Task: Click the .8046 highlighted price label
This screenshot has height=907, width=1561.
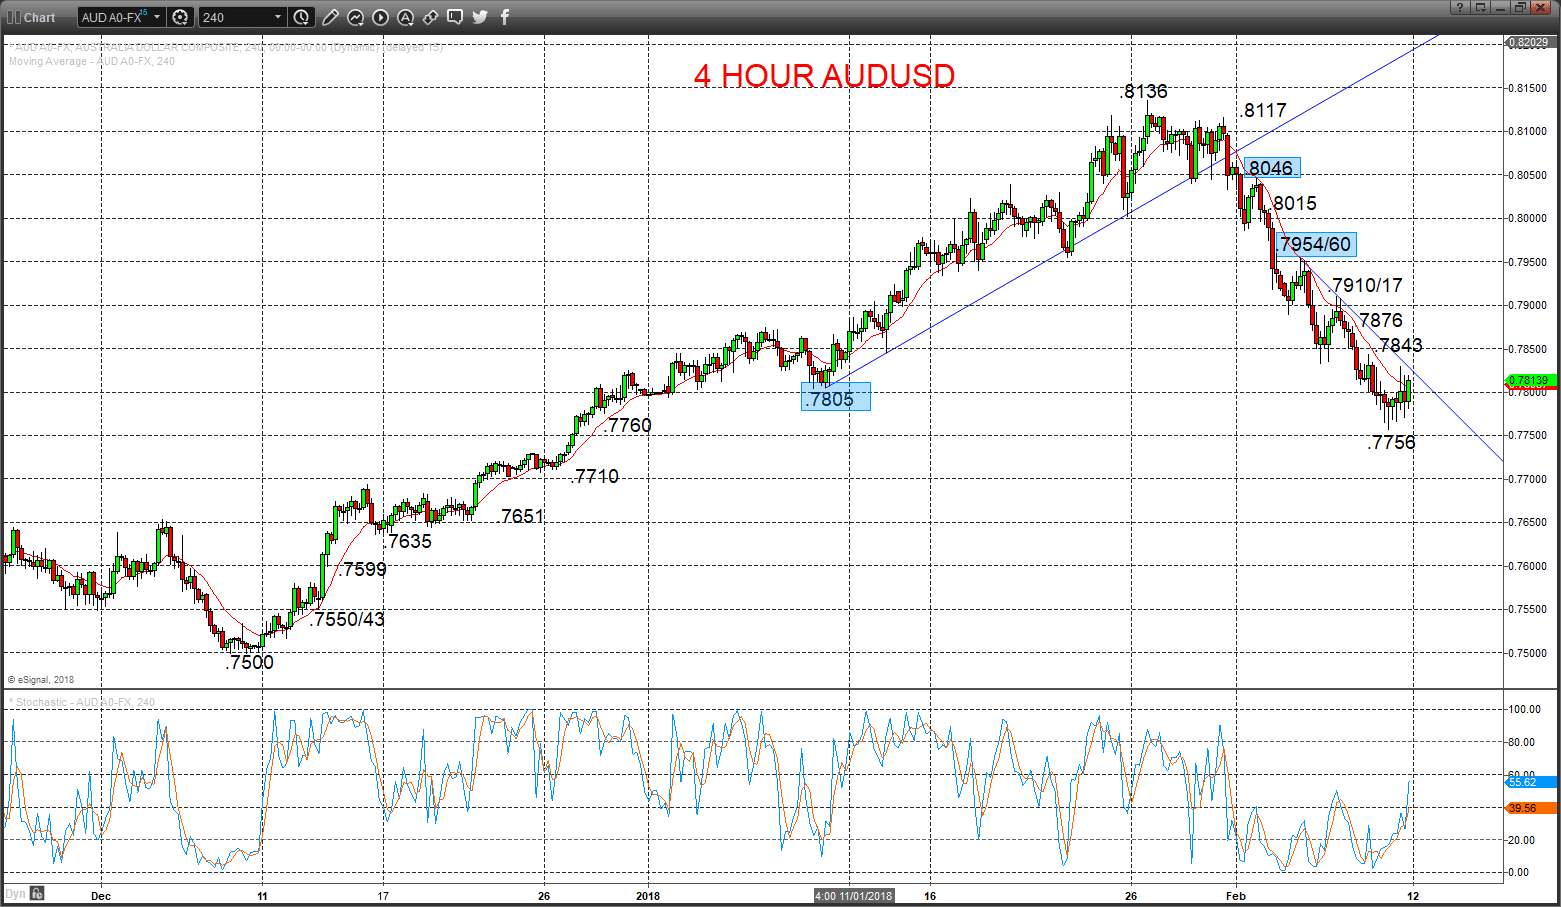Action: coord(1270,168)
